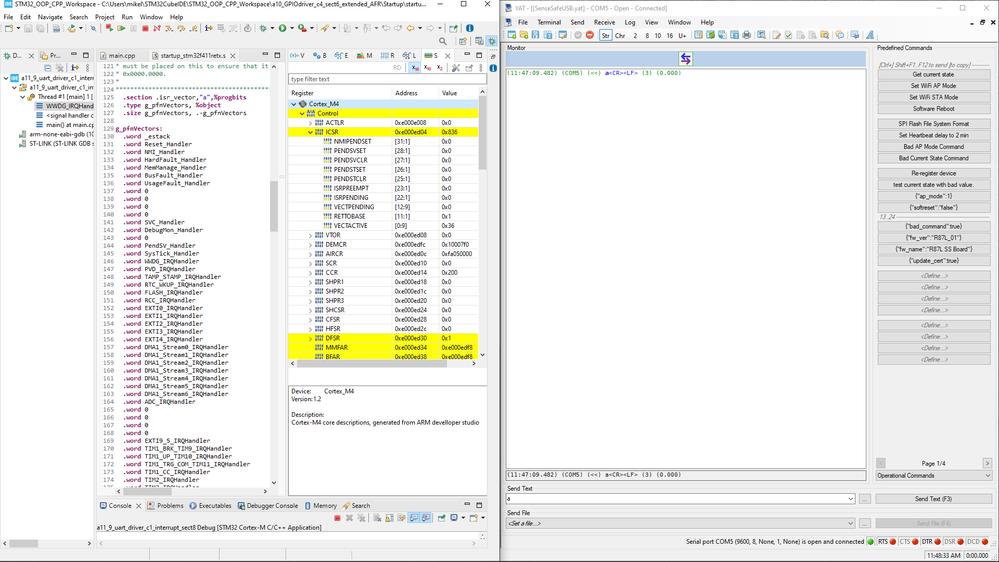
Task: Click Send Text (F3) button
Action: (x=933, y=499)
